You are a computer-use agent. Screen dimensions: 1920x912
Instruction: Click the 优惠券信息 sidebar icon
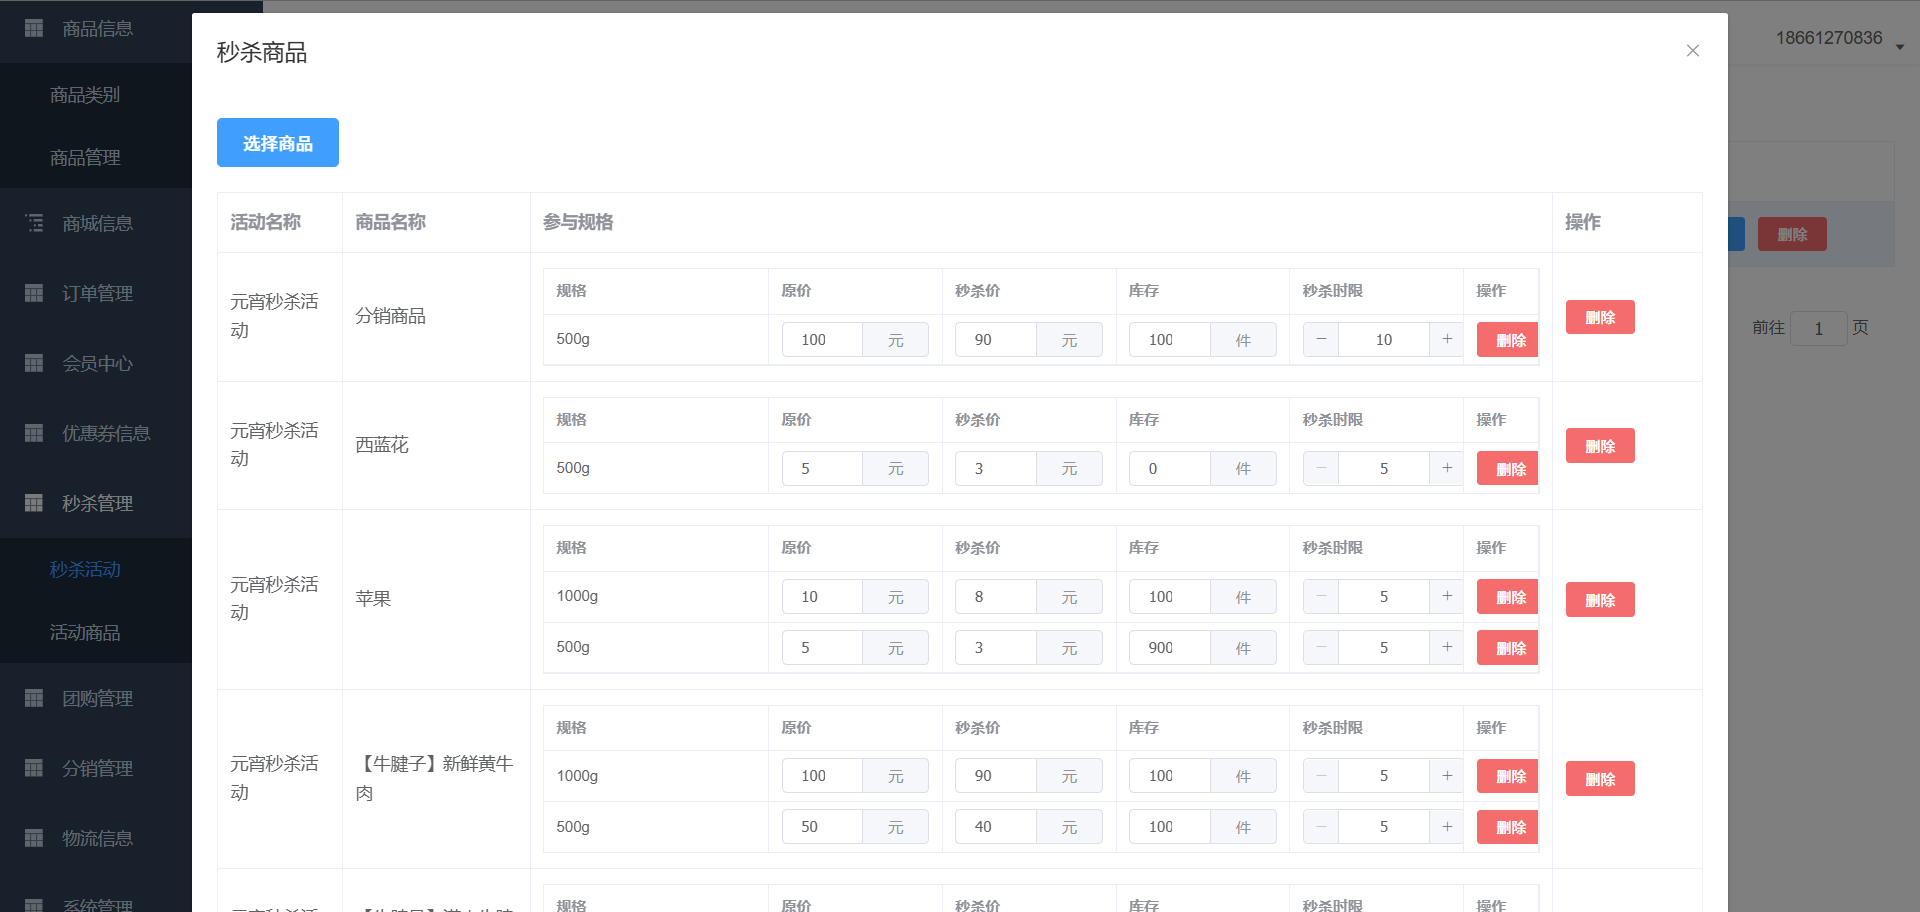point(34,433)
